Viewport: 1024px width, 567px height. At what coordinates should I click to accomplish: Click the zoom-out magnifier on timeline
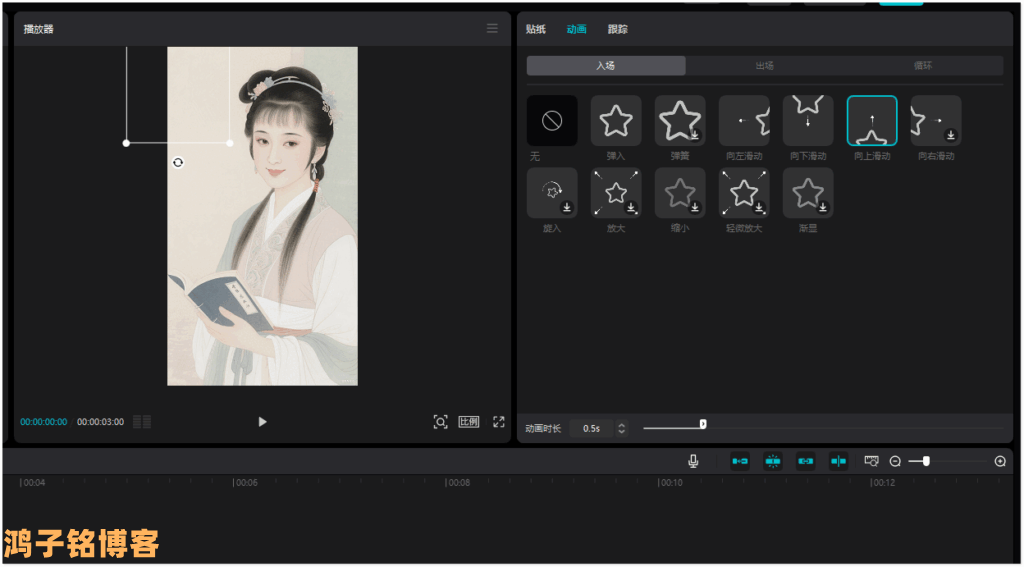[895, 461]
